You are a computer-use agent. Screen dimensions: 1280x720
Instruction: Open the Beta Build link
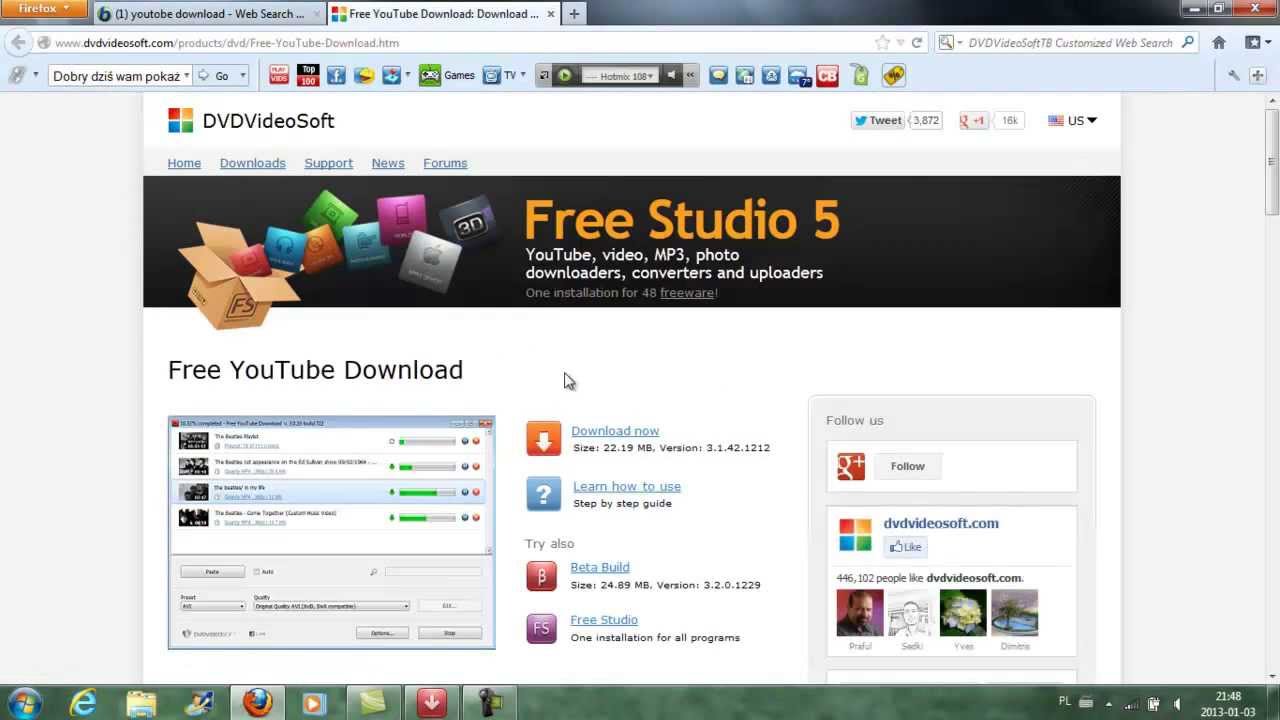click(x=600, y=567)
